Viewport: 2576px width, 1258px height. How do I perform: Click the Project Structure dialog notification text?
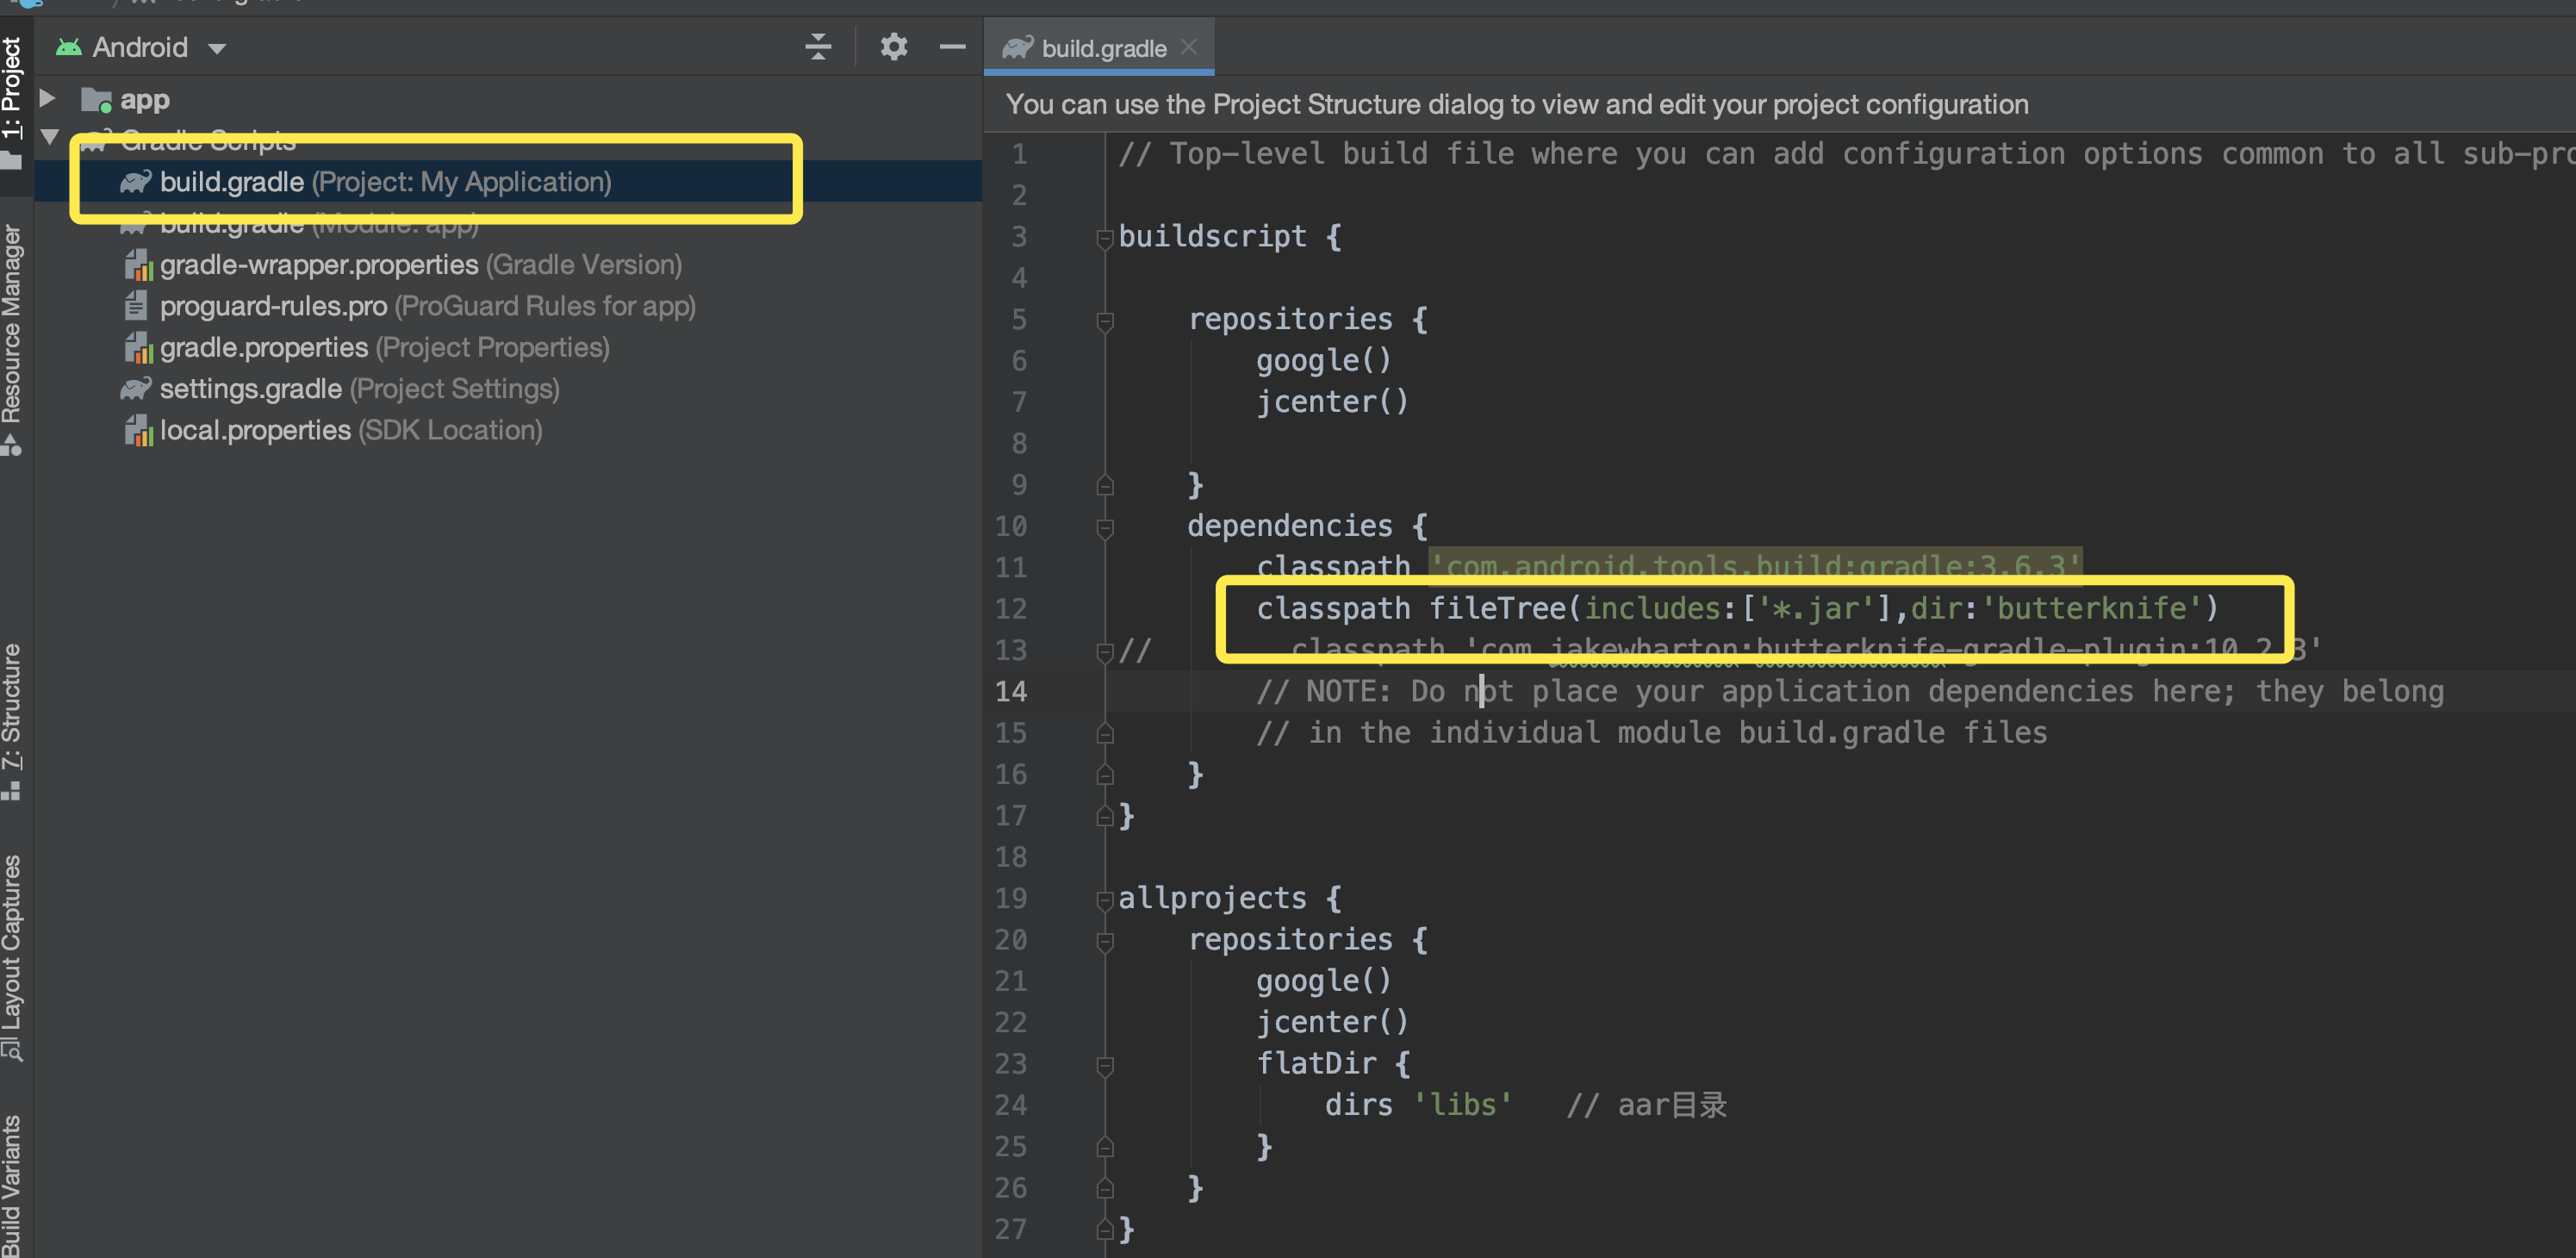pos(1517,104)
